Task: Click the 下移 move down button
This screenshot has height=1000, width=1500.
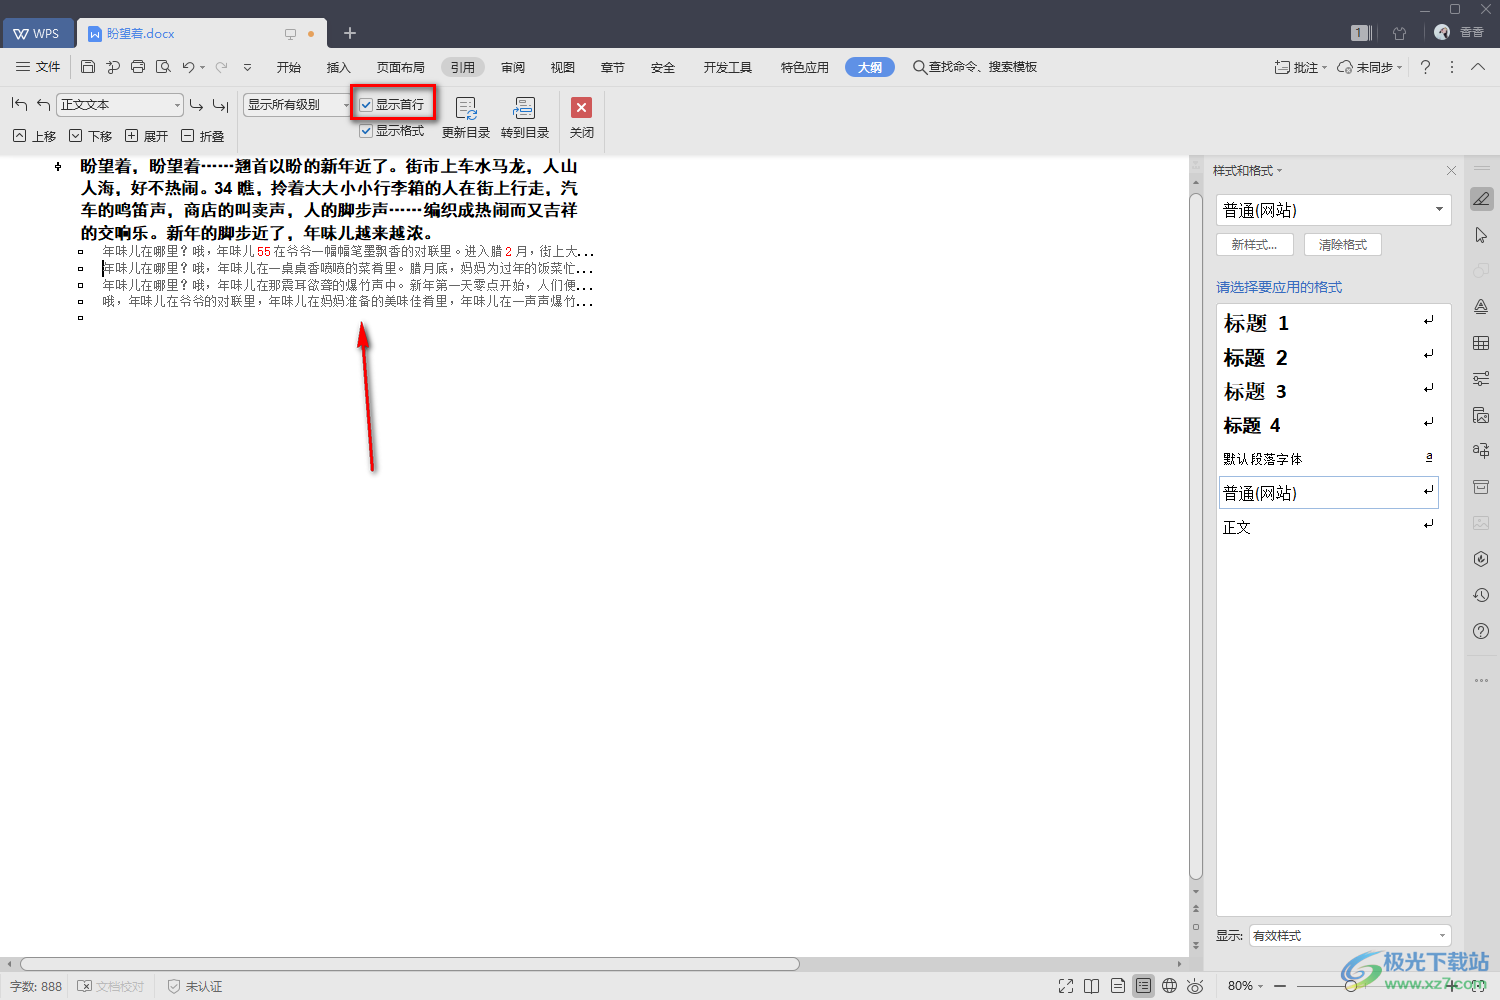Action: (x=90, y=136)
